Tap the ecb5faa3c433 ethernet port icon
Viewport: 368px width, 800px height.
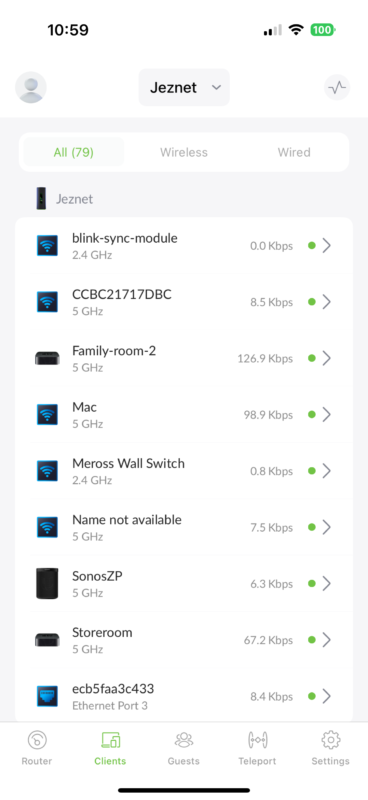tap(47, 696)
